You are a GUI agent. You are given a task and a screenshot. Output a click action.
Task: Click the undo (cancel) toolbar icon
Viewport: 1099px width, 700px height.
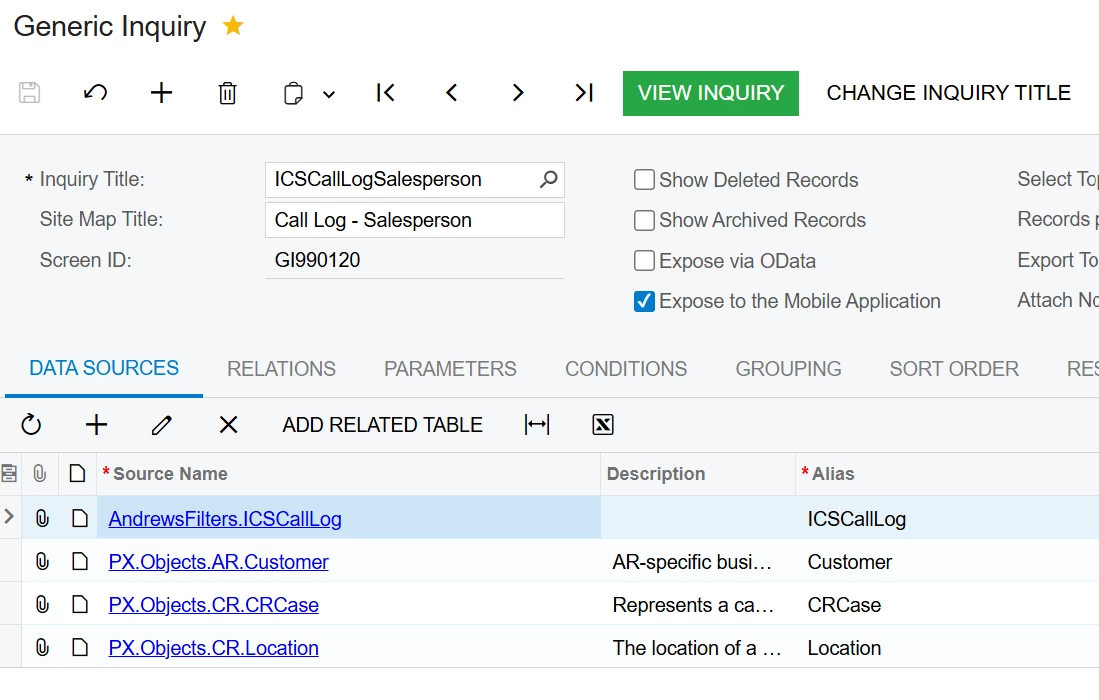96,93
